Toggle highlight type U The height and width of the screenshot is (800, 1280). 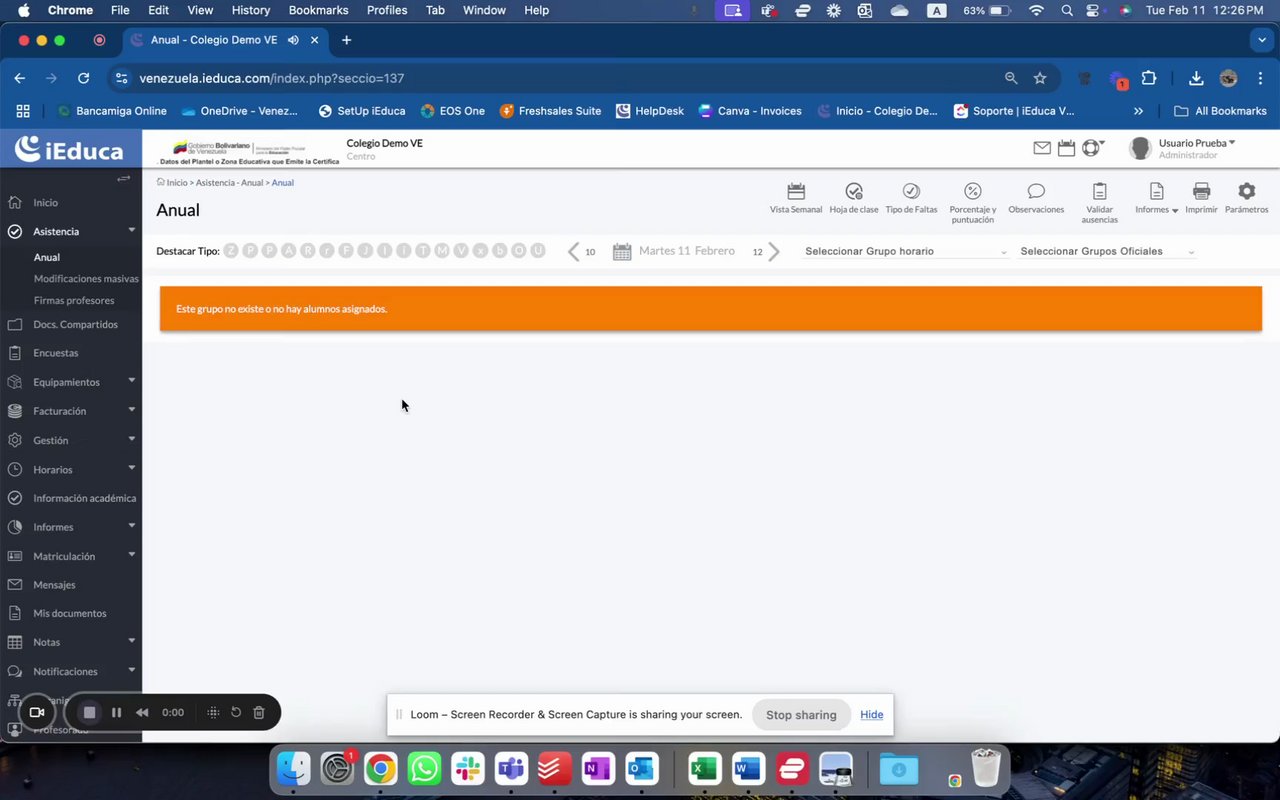538,251
